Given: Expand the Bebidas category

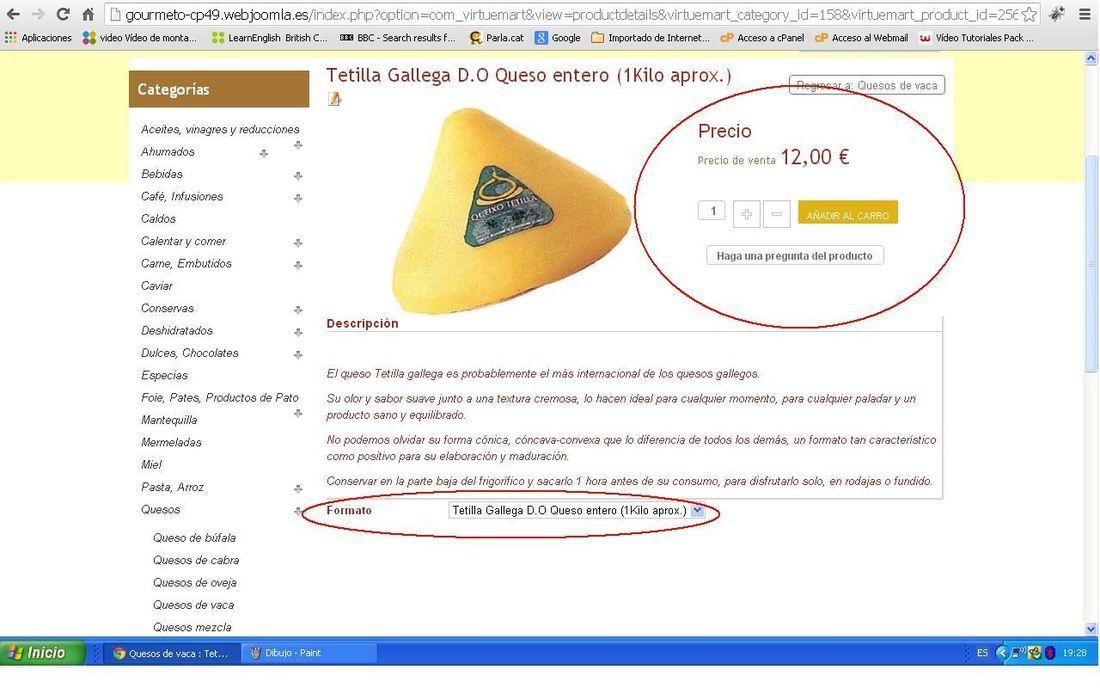Looking at the screenshot, I should click(x=298, y=175).
